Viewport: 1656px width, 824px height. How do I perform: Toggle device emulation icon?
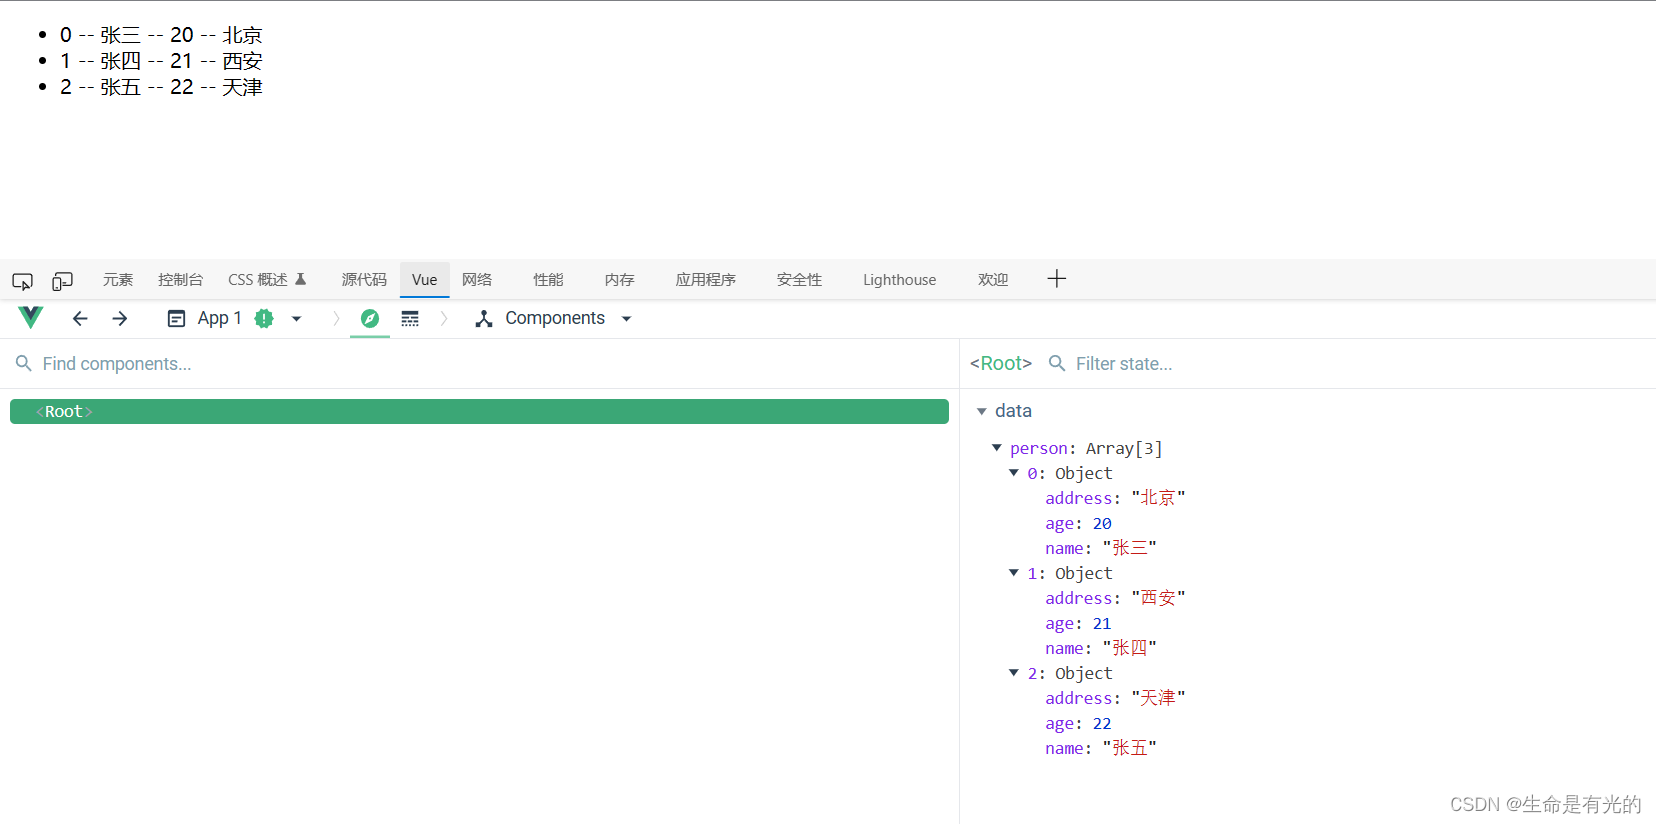point(62,281)
